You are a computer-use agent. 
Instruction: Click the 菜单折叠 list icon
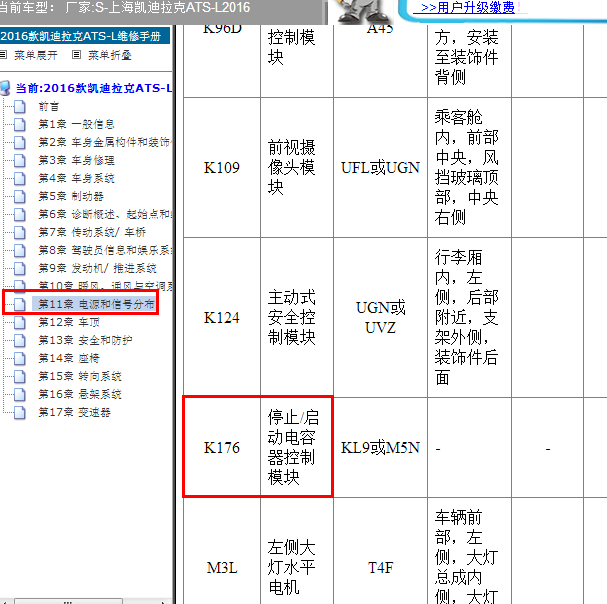77,55
